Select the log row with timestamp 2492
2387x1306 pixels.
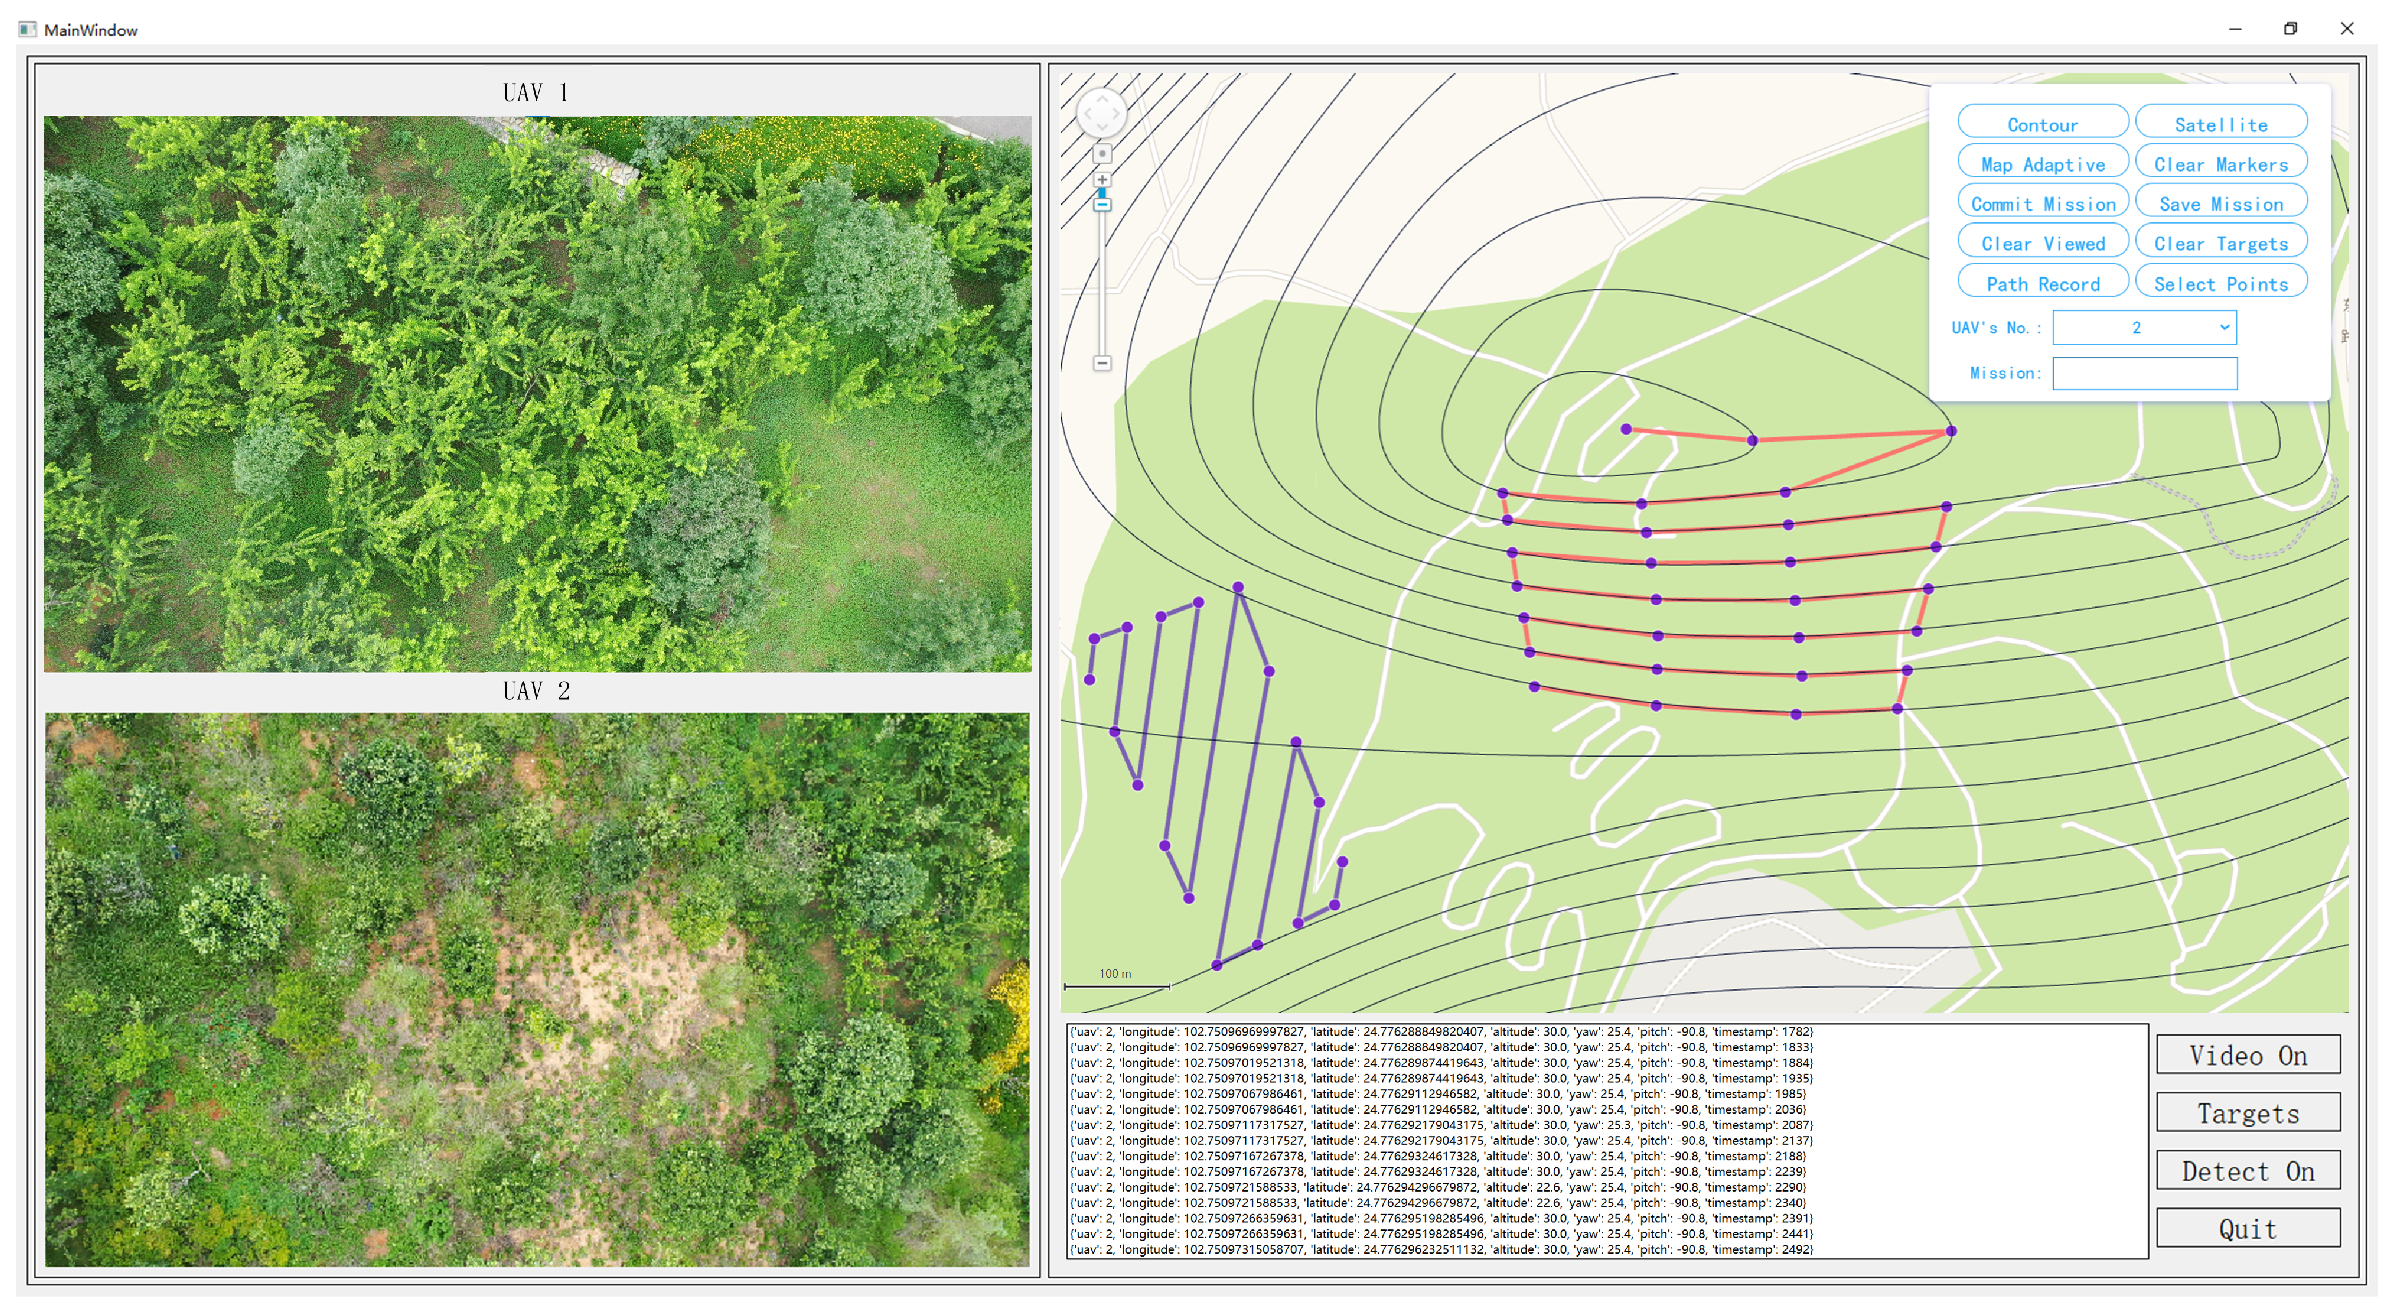coord(1441,1250)
